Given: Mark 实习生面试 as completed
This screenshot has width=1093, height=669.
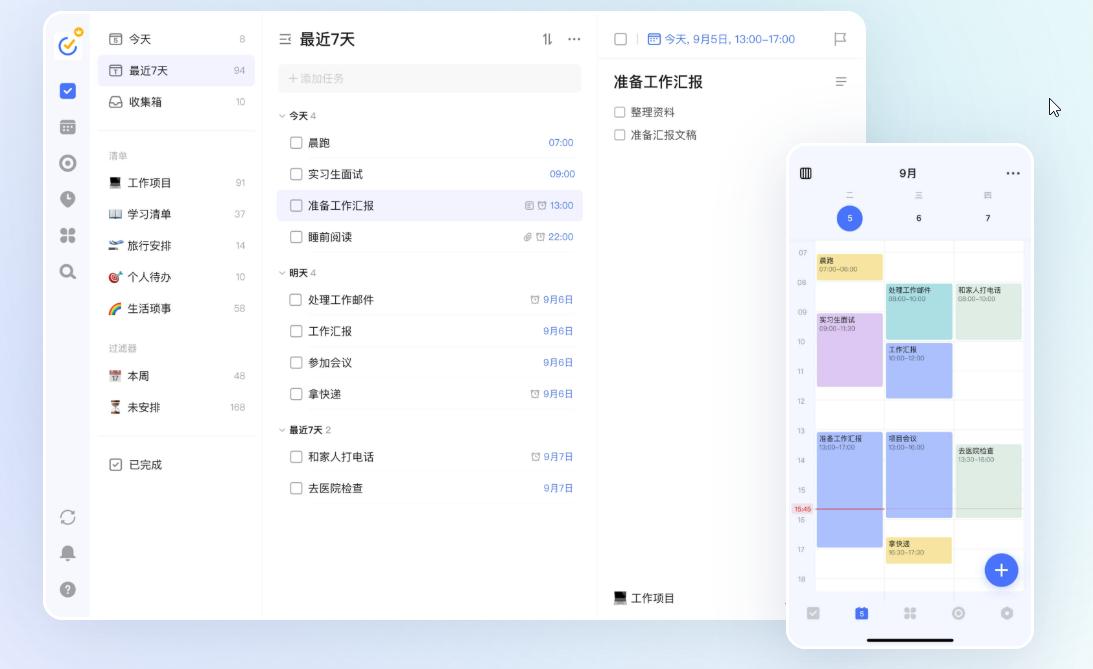Looking at the screenshot, I should point(296,174).
